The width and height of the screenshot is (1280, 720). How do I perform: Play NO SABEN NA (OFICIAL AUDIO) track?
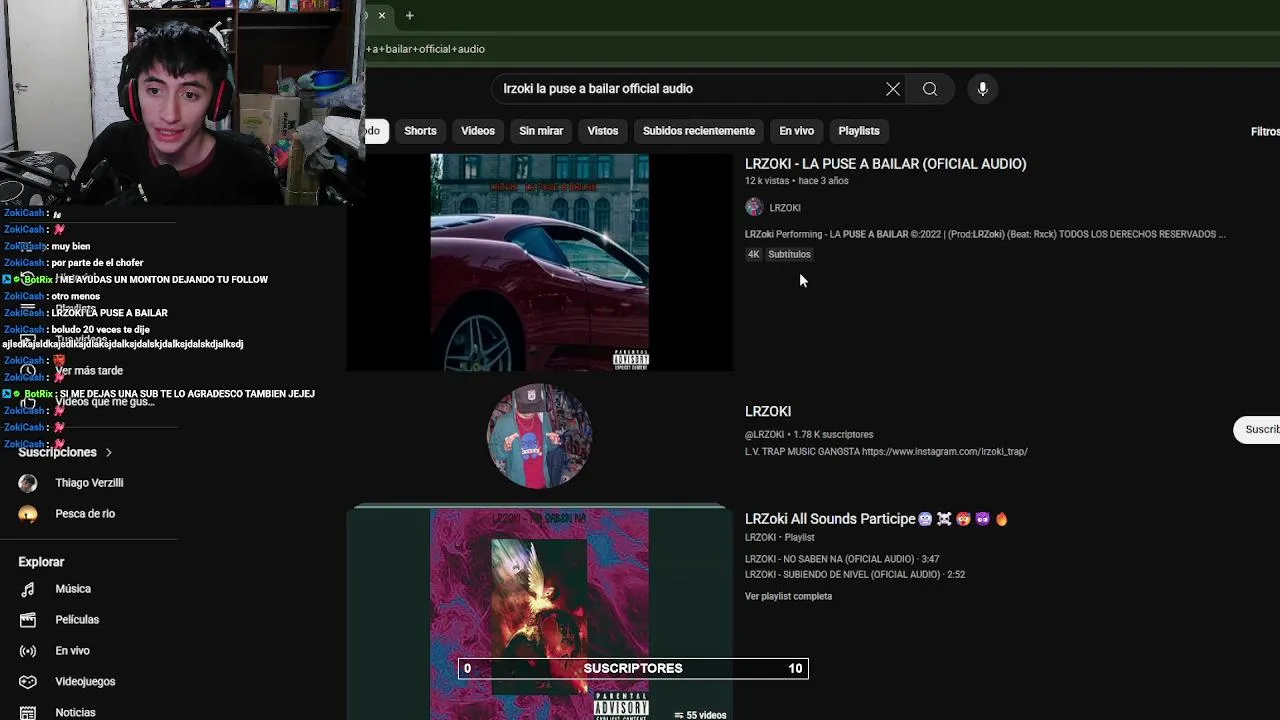coord(842,559)
